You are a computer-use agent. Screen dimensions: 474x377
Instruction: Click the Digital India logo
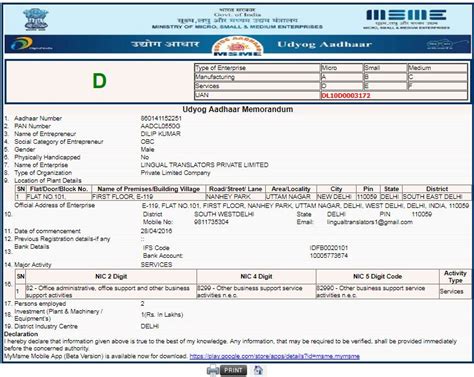coord(31,44)
